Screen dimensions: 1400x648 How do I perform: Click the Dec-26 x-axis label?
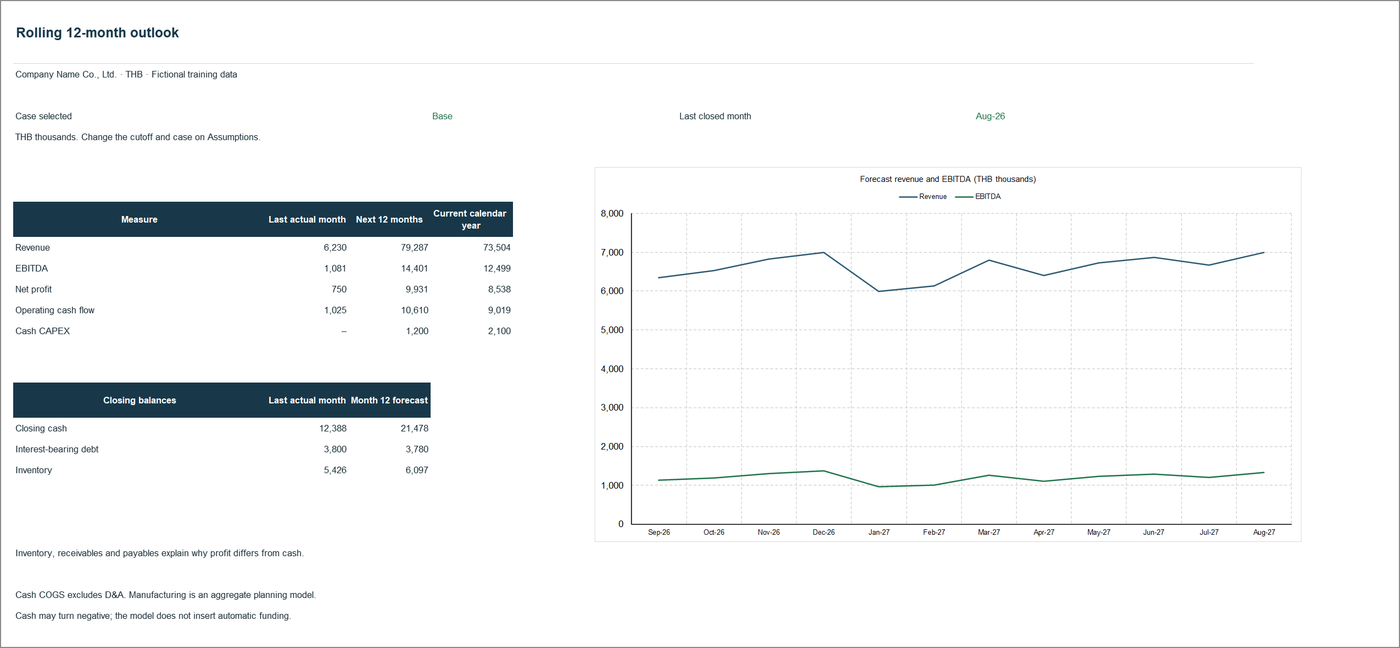pyautogui.click(x=824, y=533)
